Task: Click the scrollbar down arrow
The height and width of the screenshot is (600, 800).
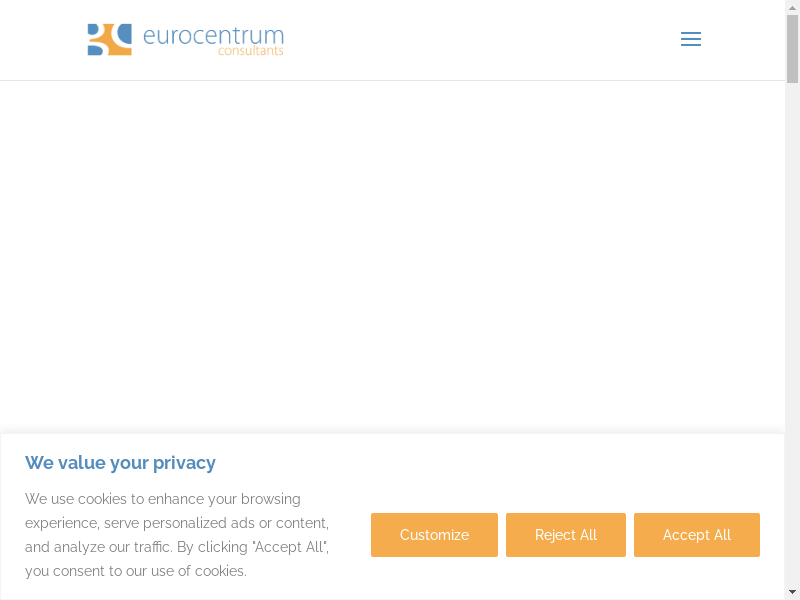Action: click(x=792, y=593)
